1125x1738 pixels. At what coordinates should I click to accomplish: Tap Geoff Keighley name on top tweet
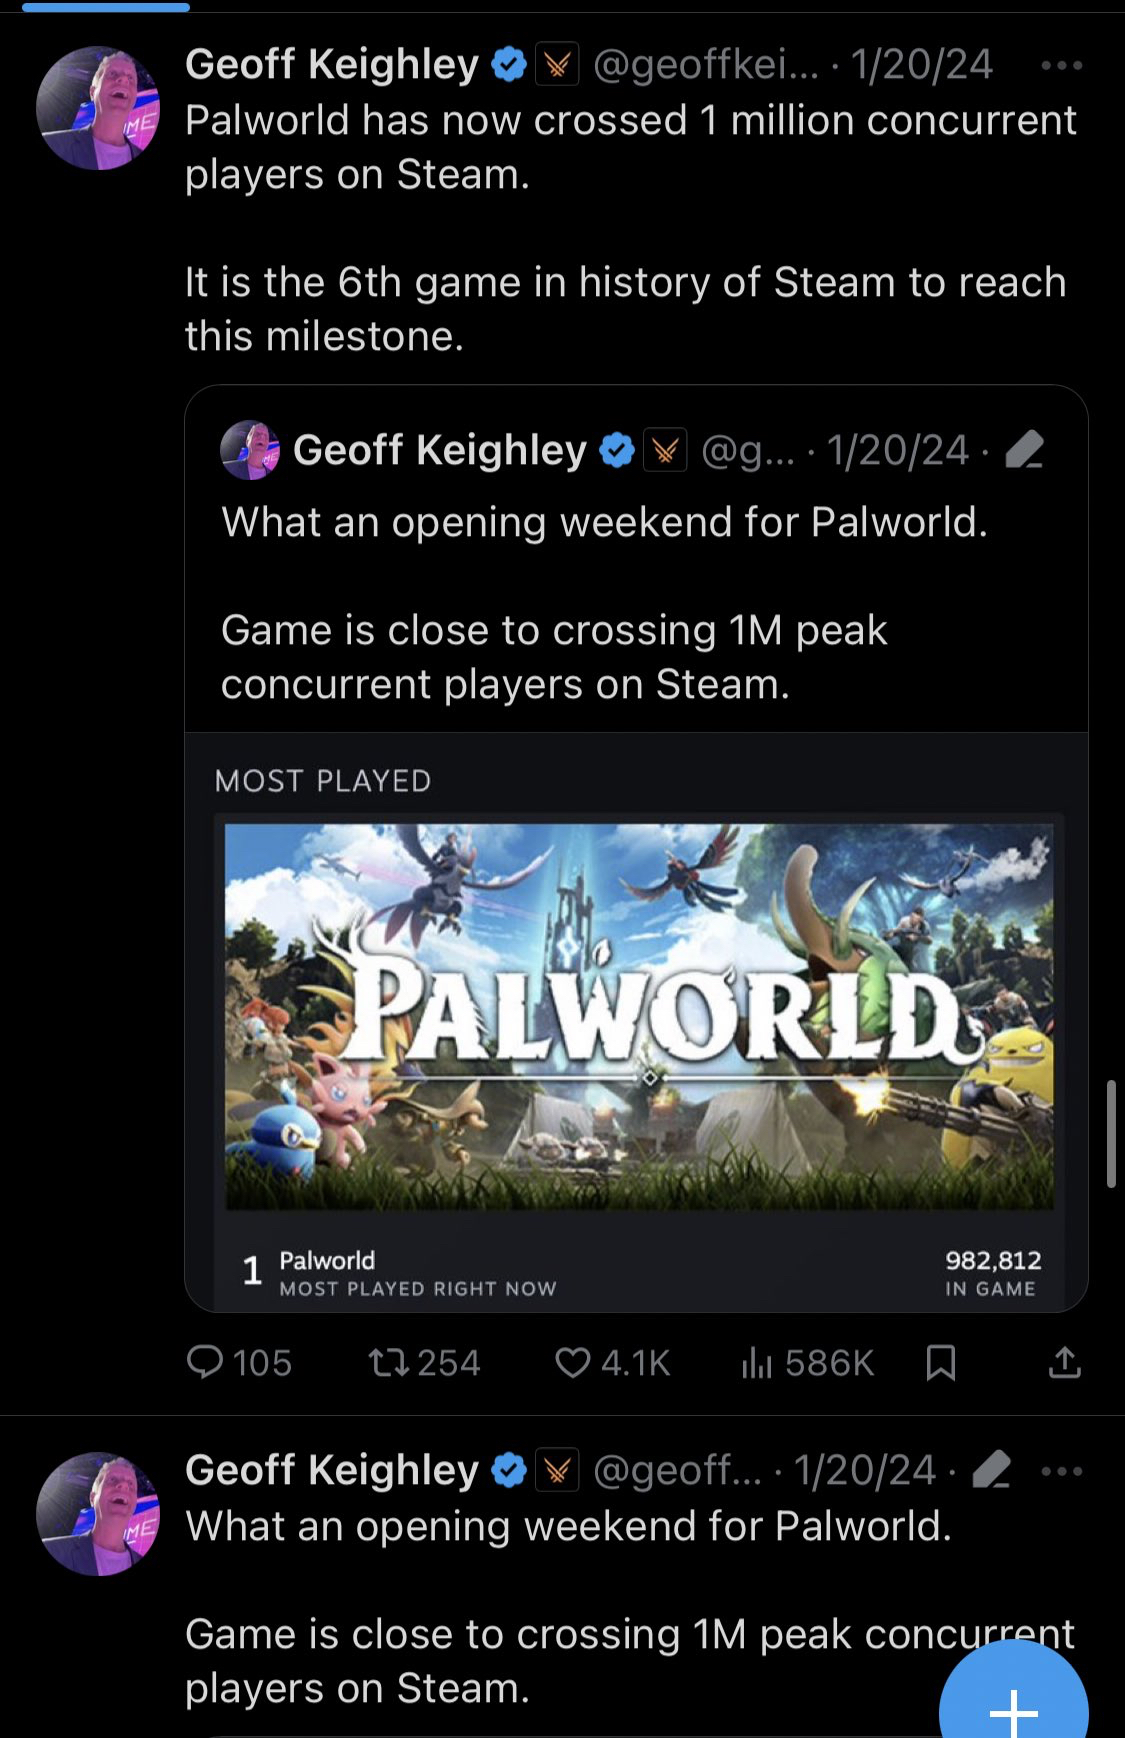332,65
